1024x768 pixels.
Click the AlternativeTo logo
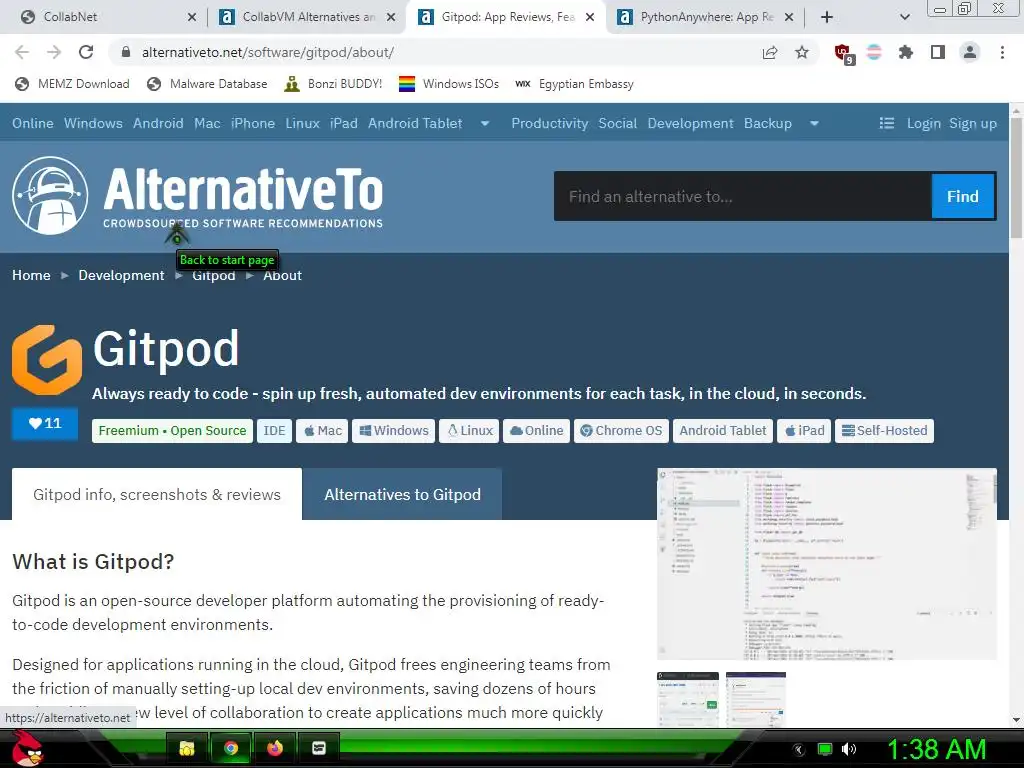(x=197, y=195)
